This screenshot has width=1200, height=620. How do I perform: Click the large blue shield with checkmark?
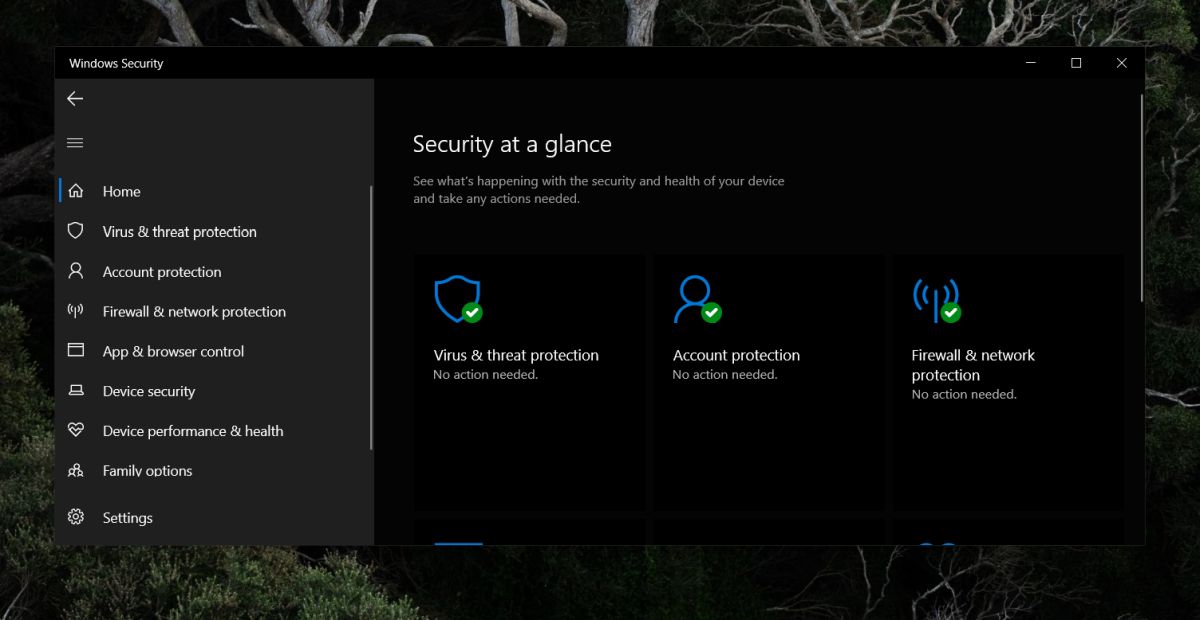458,299
